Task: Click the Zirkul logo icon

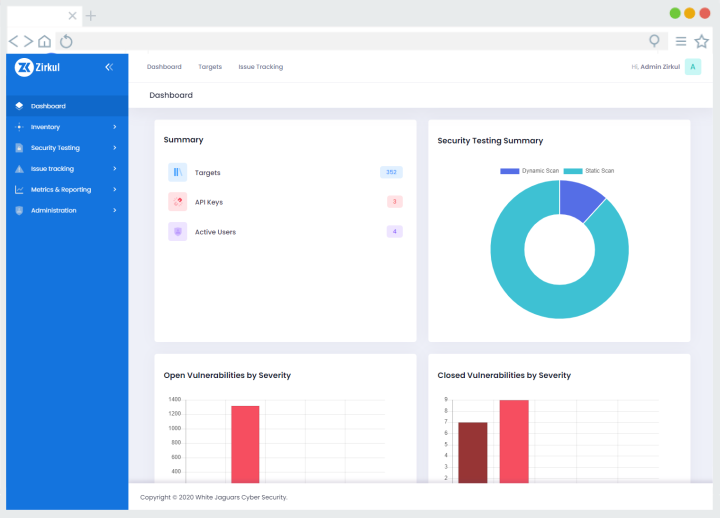Action: (x=24, y=68)
